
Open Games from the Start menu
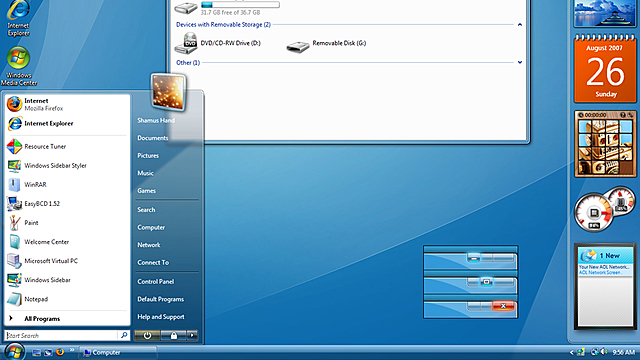pos(146,191)
